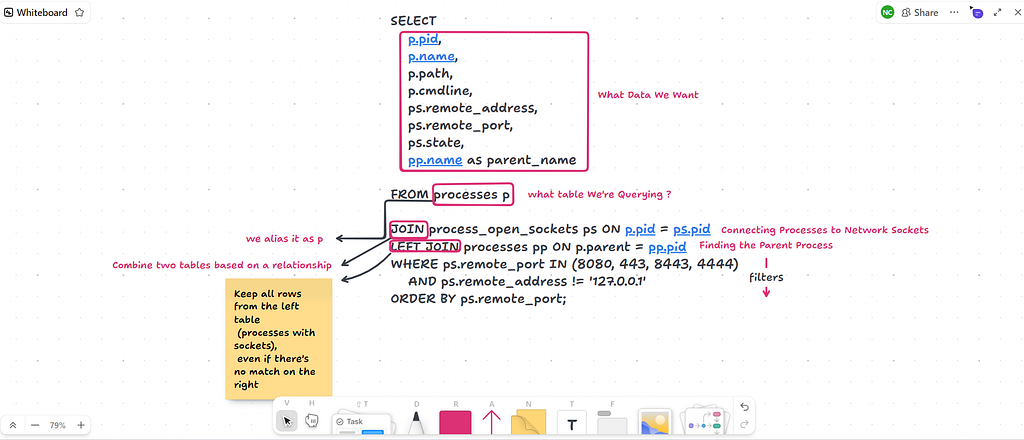Screen dimensions: 1024x440
Task: Add a yellow sticky note
Action: click(528, 422)
